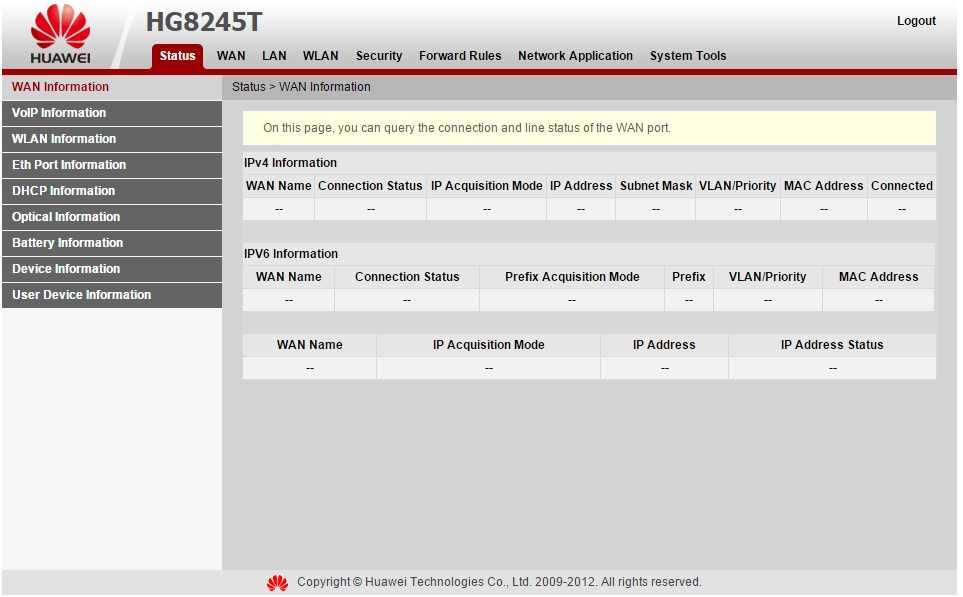Click the Huawei copyright text in footer
This screenshot has width=963, height=597.
499,582
